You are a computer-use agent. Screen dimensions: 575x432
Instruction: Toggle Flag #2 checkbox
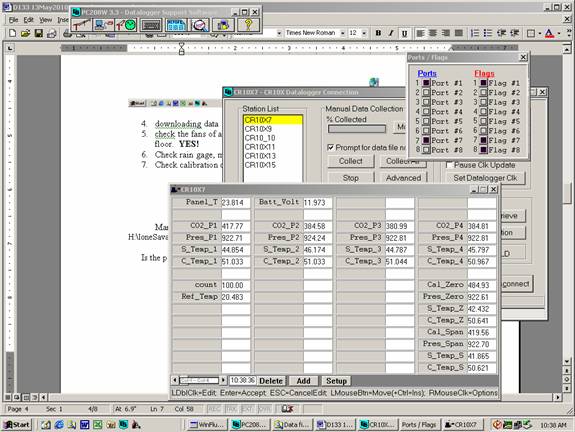click(x=484, y=93)
